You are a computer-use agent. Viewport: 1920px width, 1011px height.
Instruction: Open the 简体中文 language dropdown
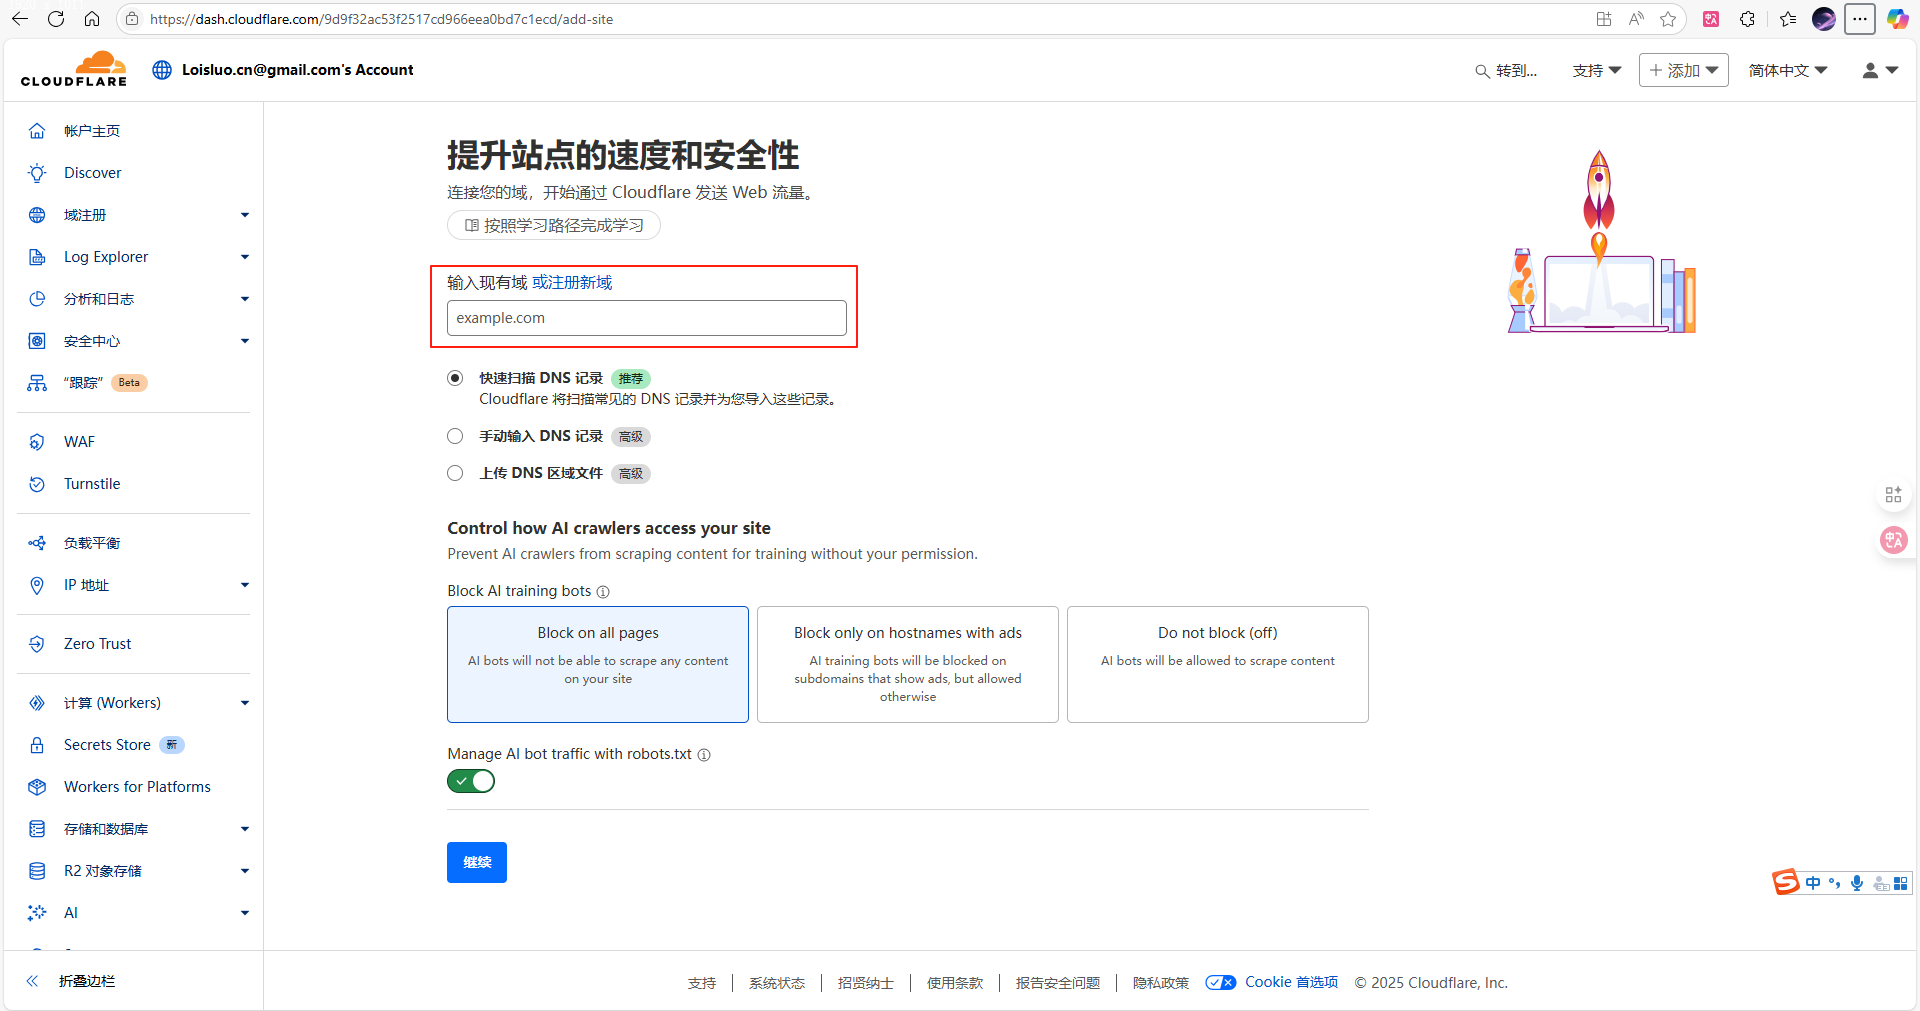click(x=1788, y=70)
